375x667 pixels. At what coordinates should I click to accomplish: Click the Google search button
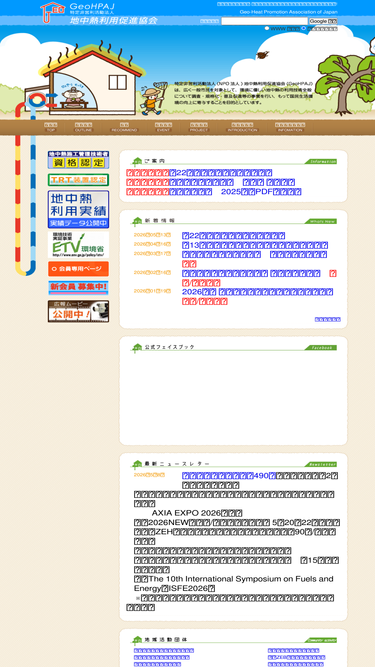pyautogui.click(x=323, y=21)
